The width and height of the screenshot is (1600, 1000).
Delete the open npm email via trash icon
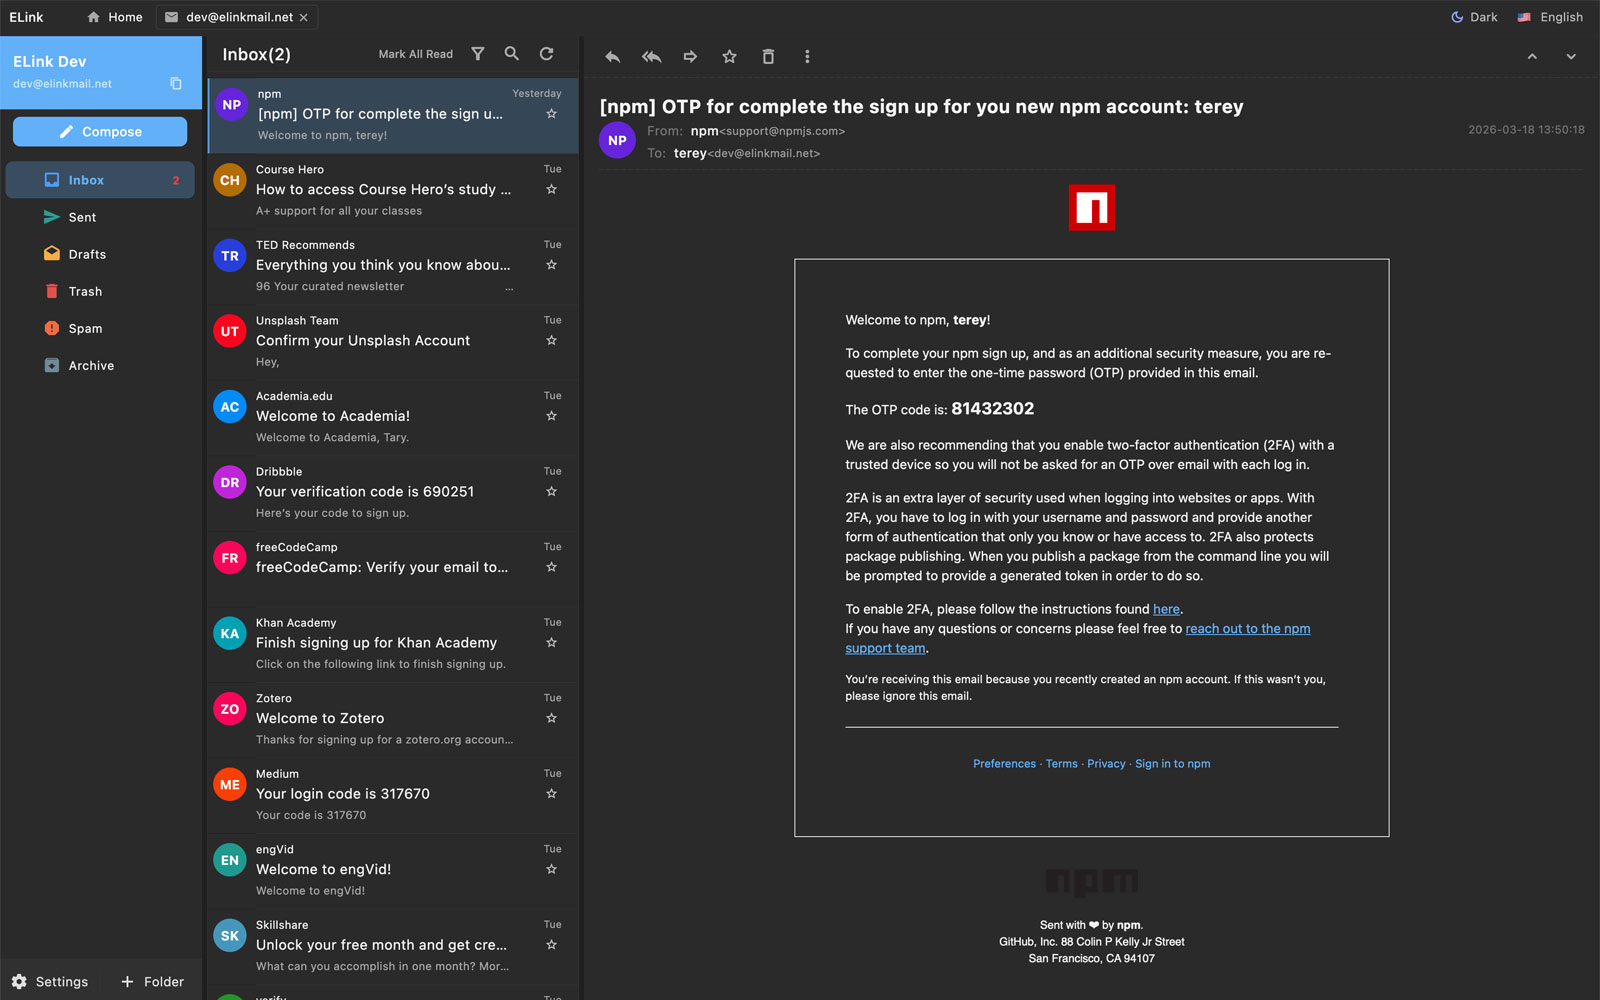tap(768, 57)
